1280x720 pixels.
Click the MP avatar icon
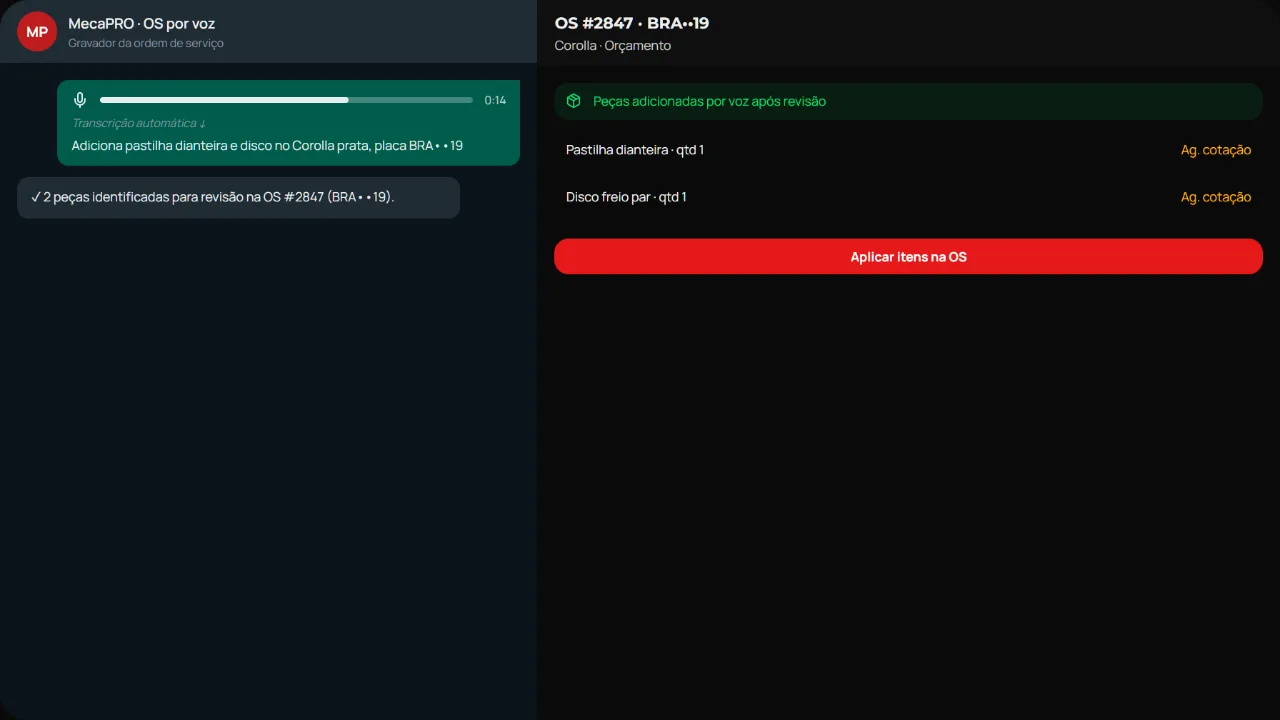(37, 32)
